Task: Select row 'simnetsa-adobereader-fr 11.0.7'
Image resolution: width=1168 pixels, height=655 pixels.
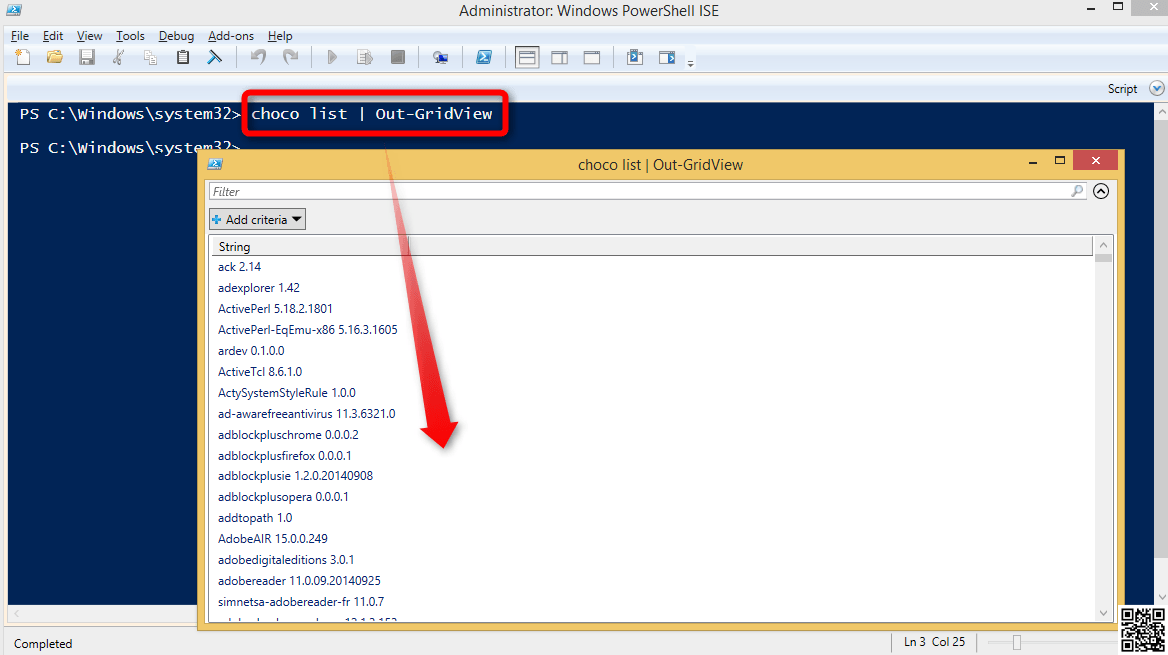Action: (x=652, y=601)
